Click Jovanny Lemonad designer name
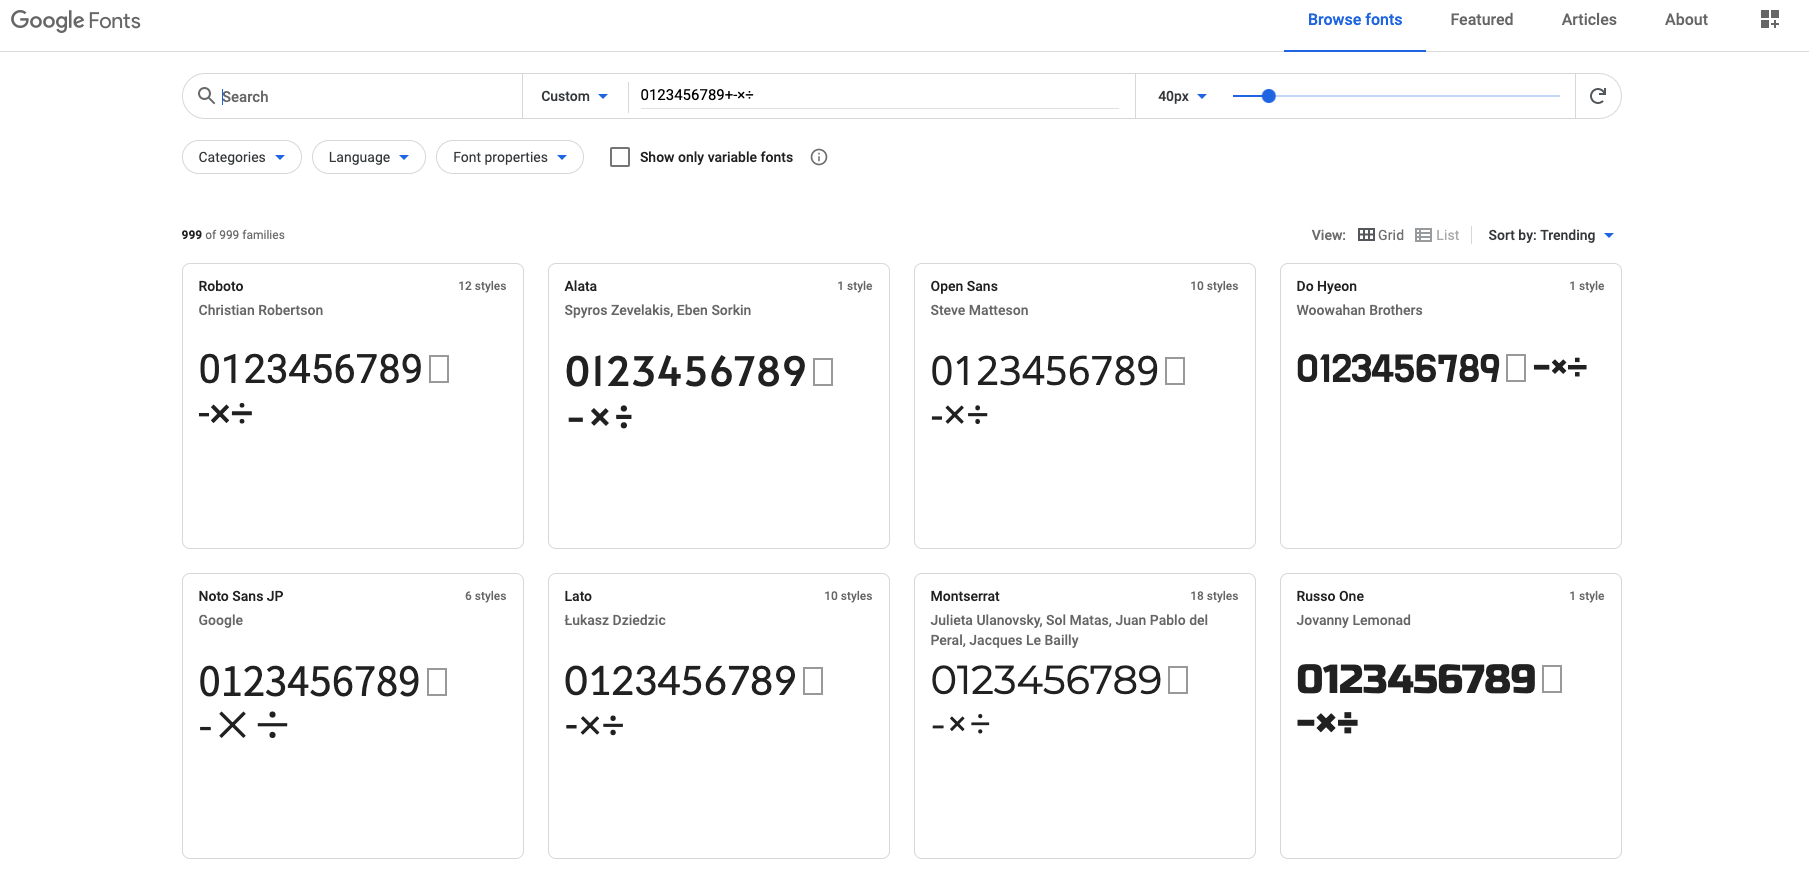 (x=1353, y=620)
